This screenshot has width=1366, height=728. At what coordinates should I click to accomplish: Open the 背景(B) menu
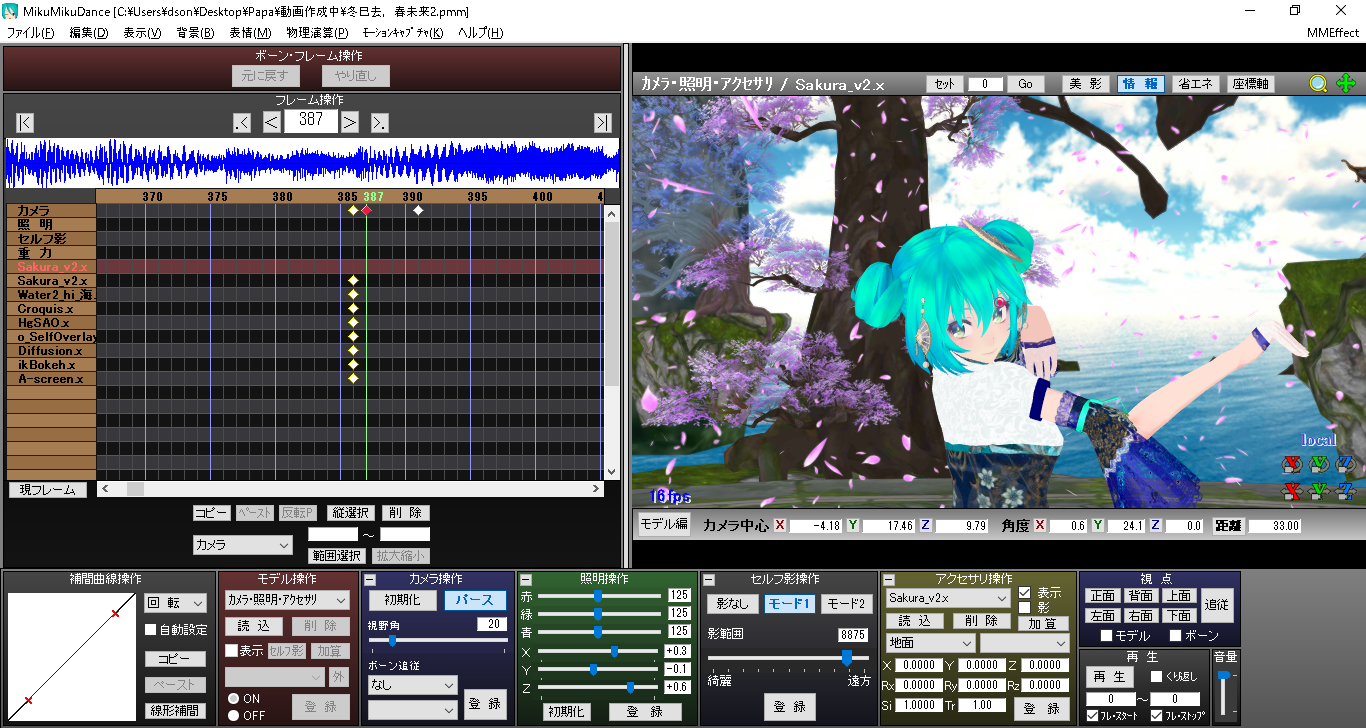coord(195,33)
